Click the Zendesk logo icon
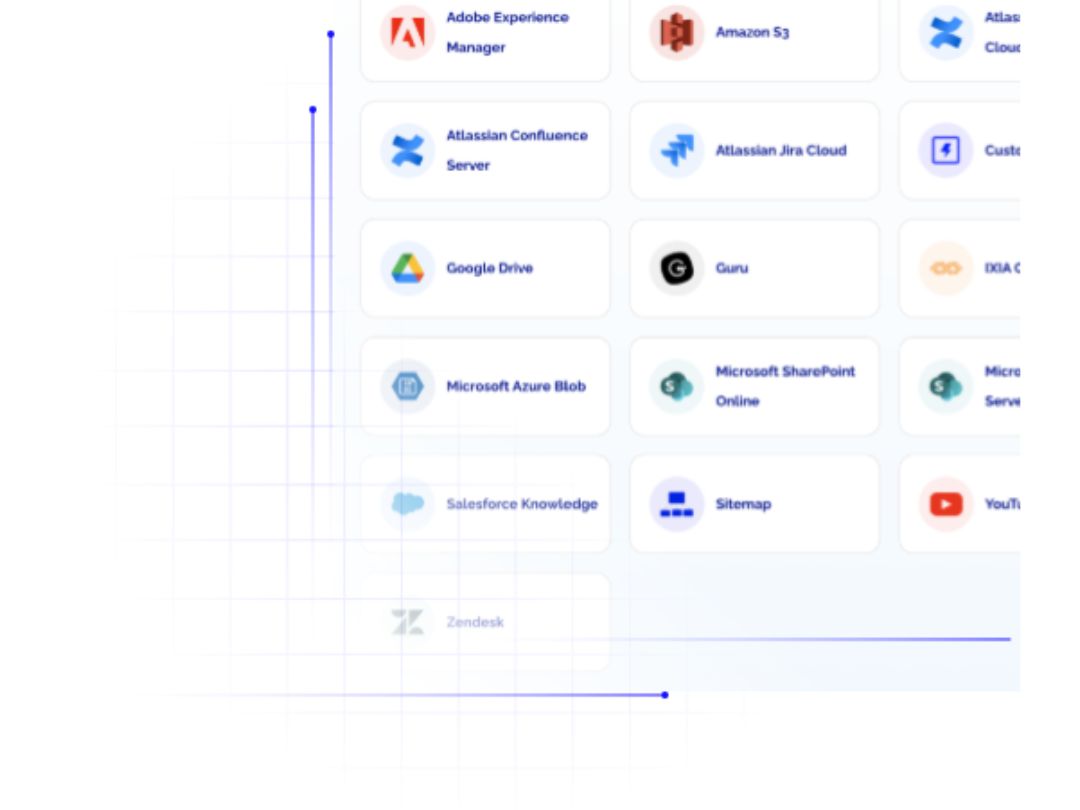Viewport: 1080px width, 810px height. (x=407, y=622)
